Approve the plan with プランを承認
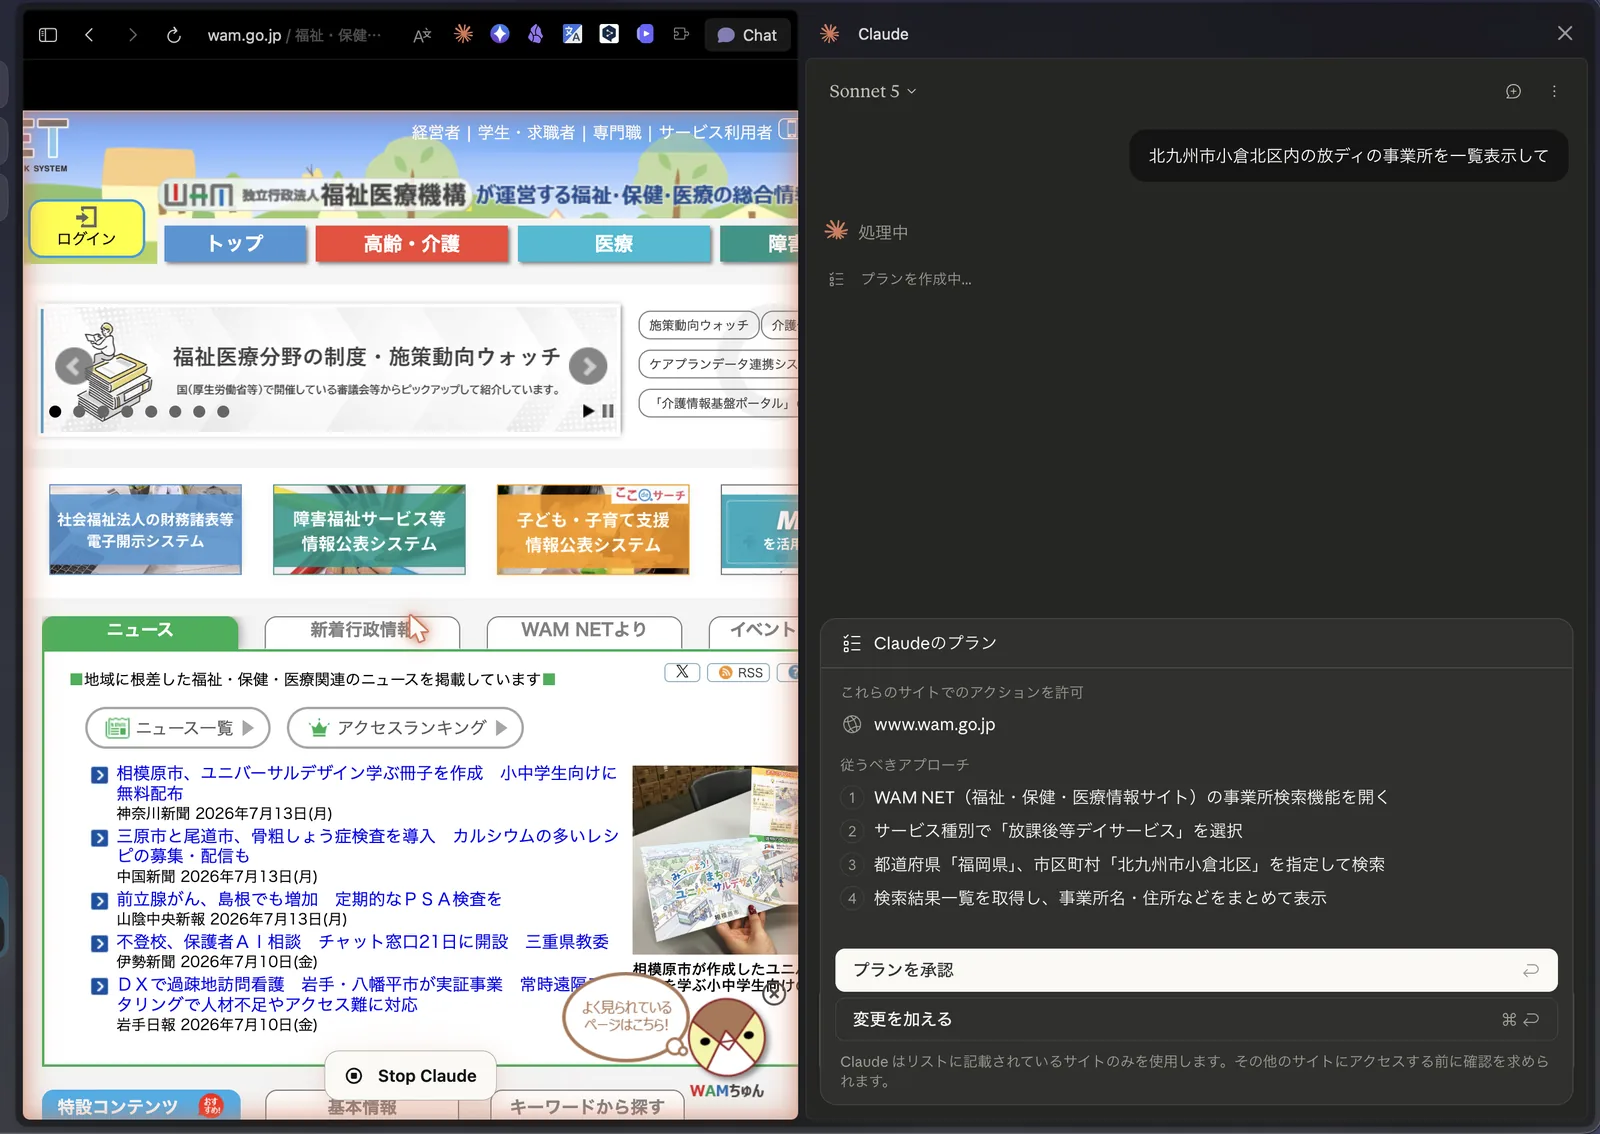 click(x=1196, y=970)
